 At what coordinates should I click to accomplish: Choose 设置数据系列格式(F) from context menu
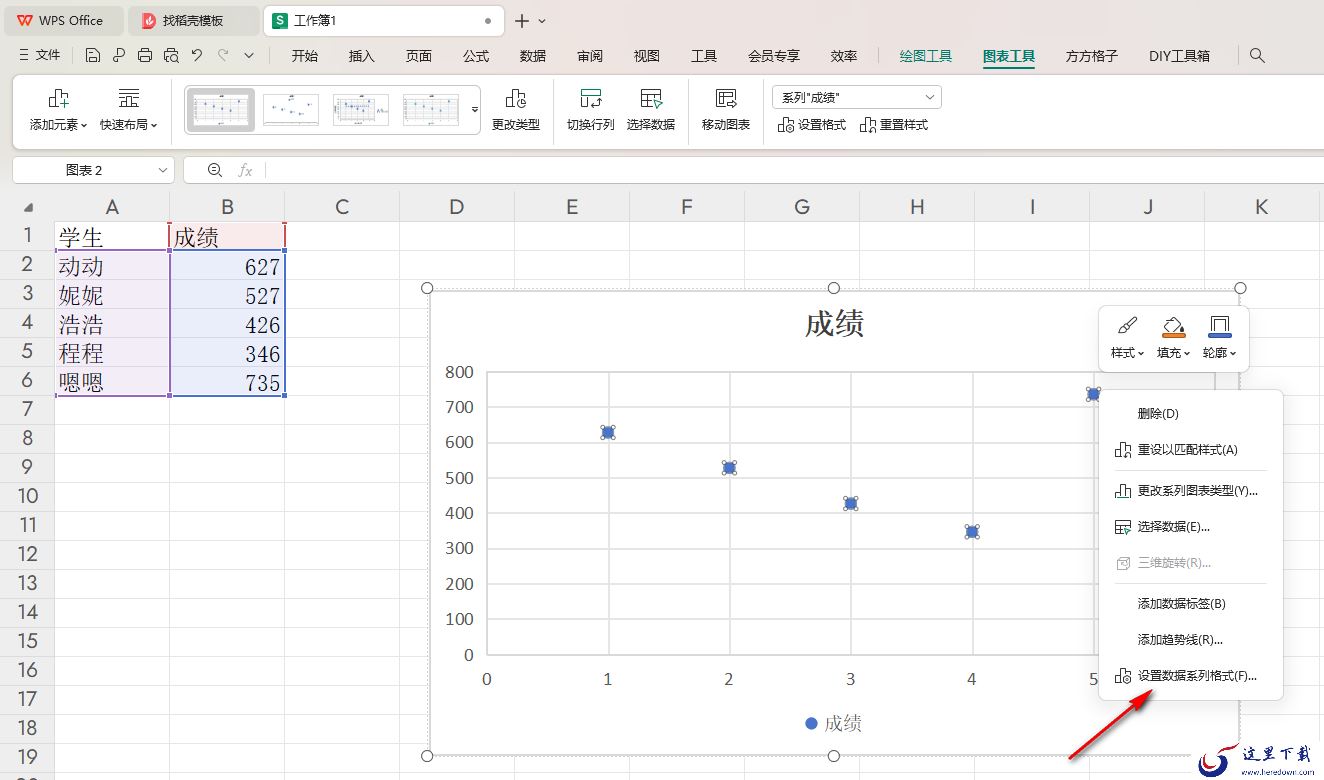(1190, 676)
